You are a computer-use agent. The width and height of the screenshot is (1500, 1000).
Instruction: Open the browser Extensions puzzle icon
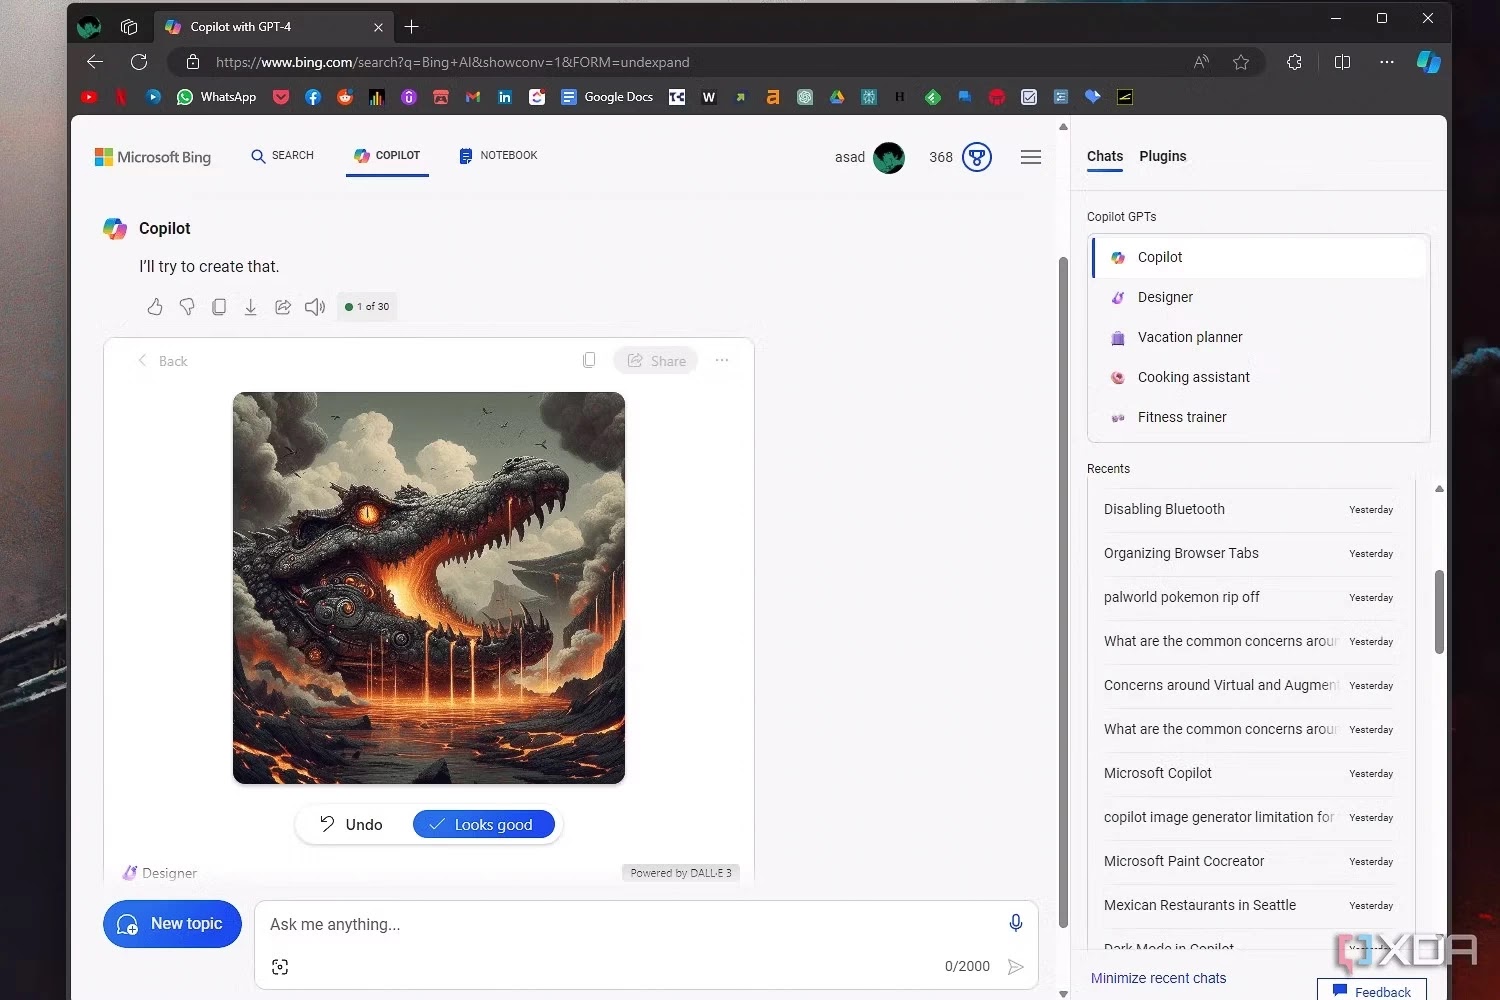(x=1294, y=62)
